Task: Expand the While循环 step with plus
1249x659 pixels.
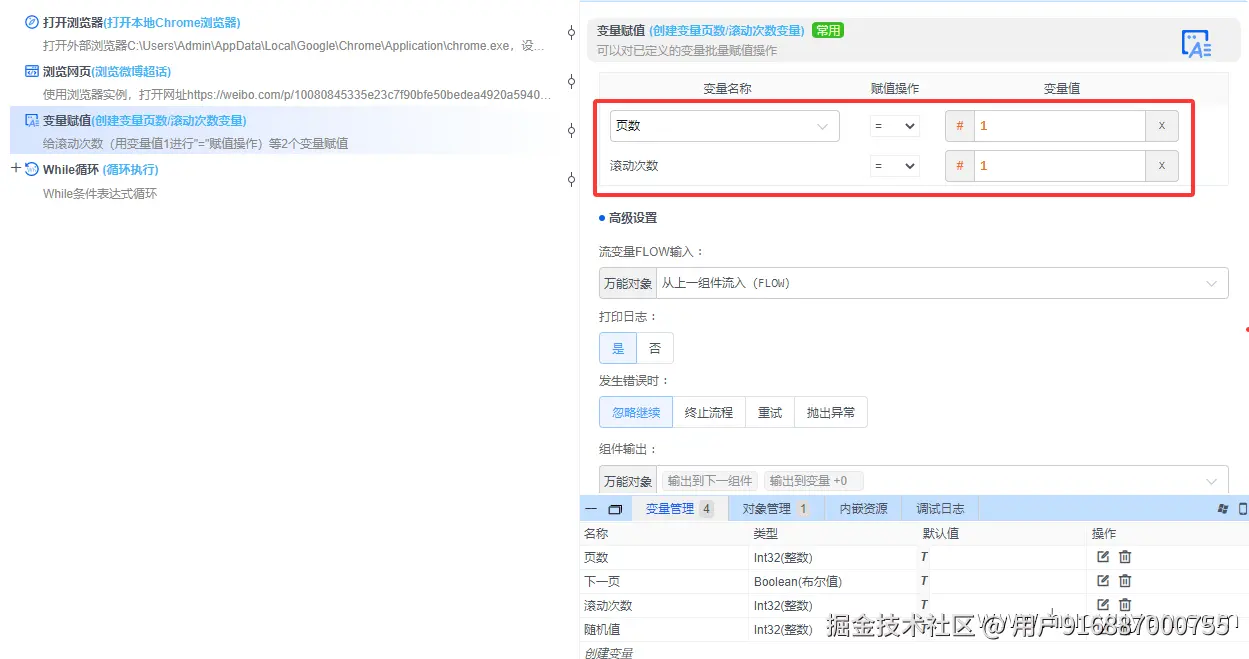Action: click(15, 168)
